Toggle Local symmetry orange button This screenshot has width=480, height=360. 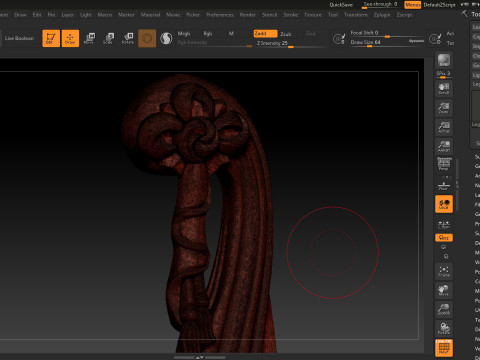444,204
